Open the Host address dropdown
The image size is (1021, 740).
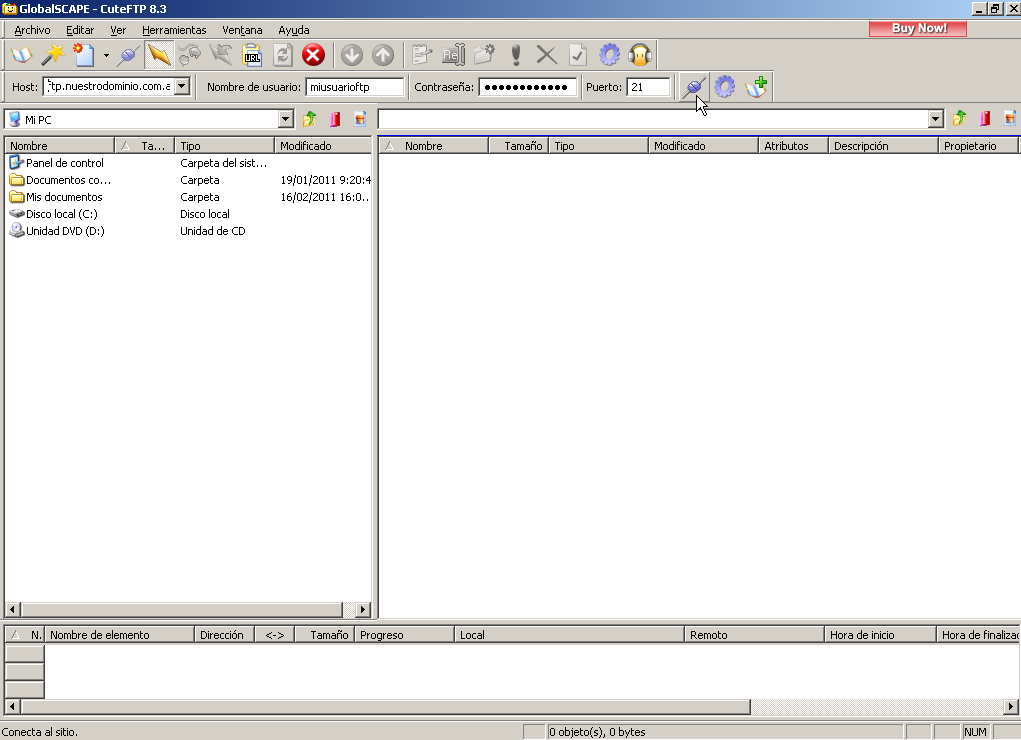(x=182, y=87)
